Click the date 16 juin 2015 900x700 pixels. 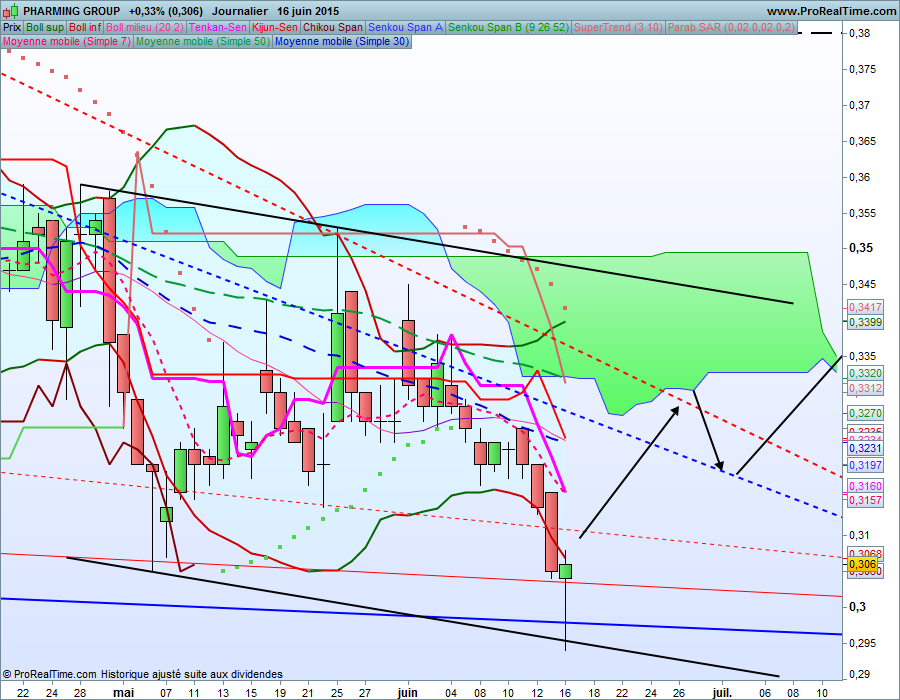coord(308,11)
